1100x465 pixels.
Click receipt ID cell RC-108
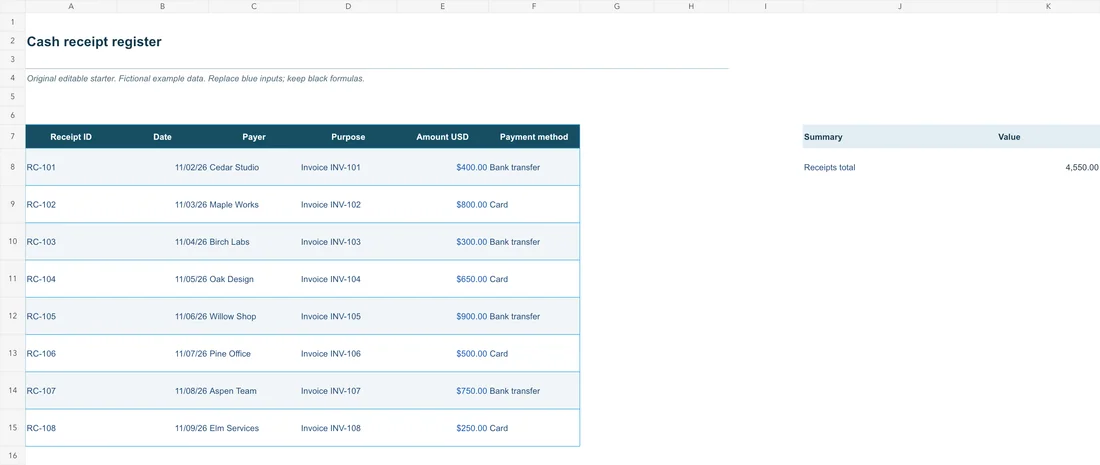coord(71,428)
